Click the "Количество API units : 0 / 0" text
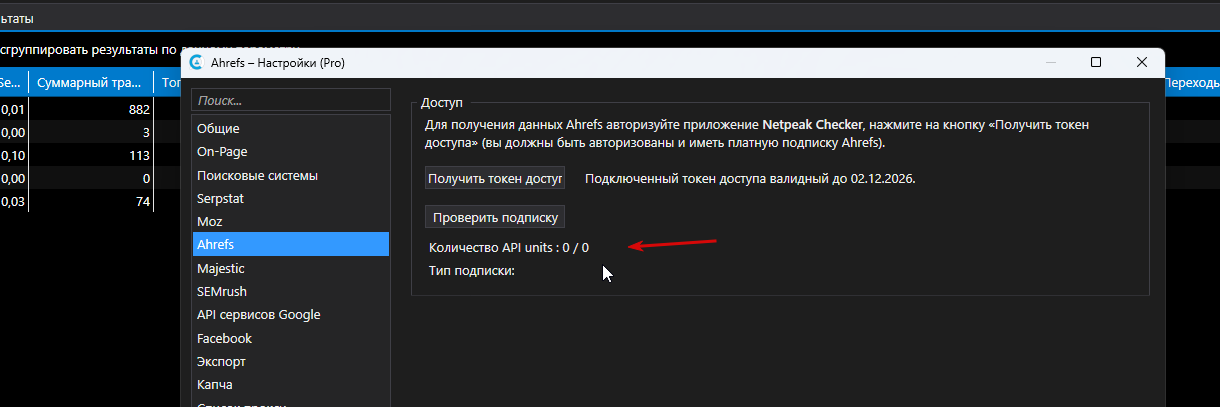 coord(508,247)
